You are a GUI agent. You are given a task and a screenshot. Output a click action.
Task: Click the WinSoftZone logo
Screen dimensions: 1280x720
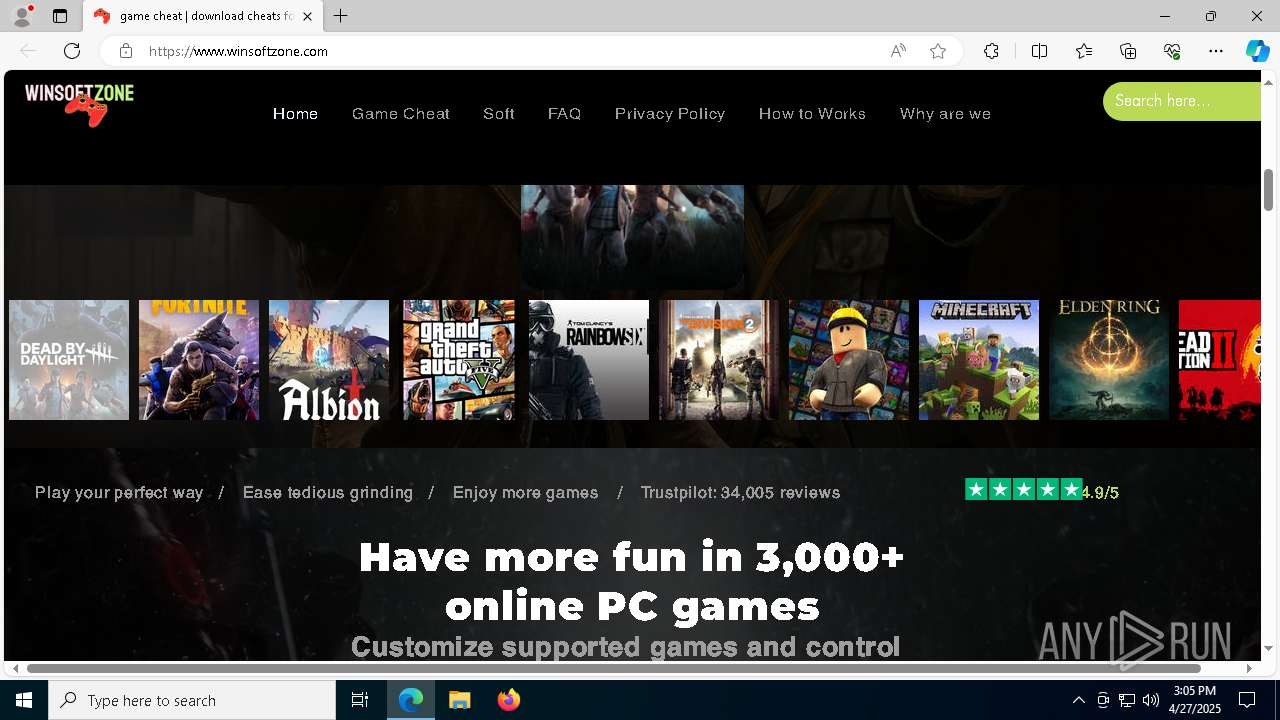tap(79, 104)
